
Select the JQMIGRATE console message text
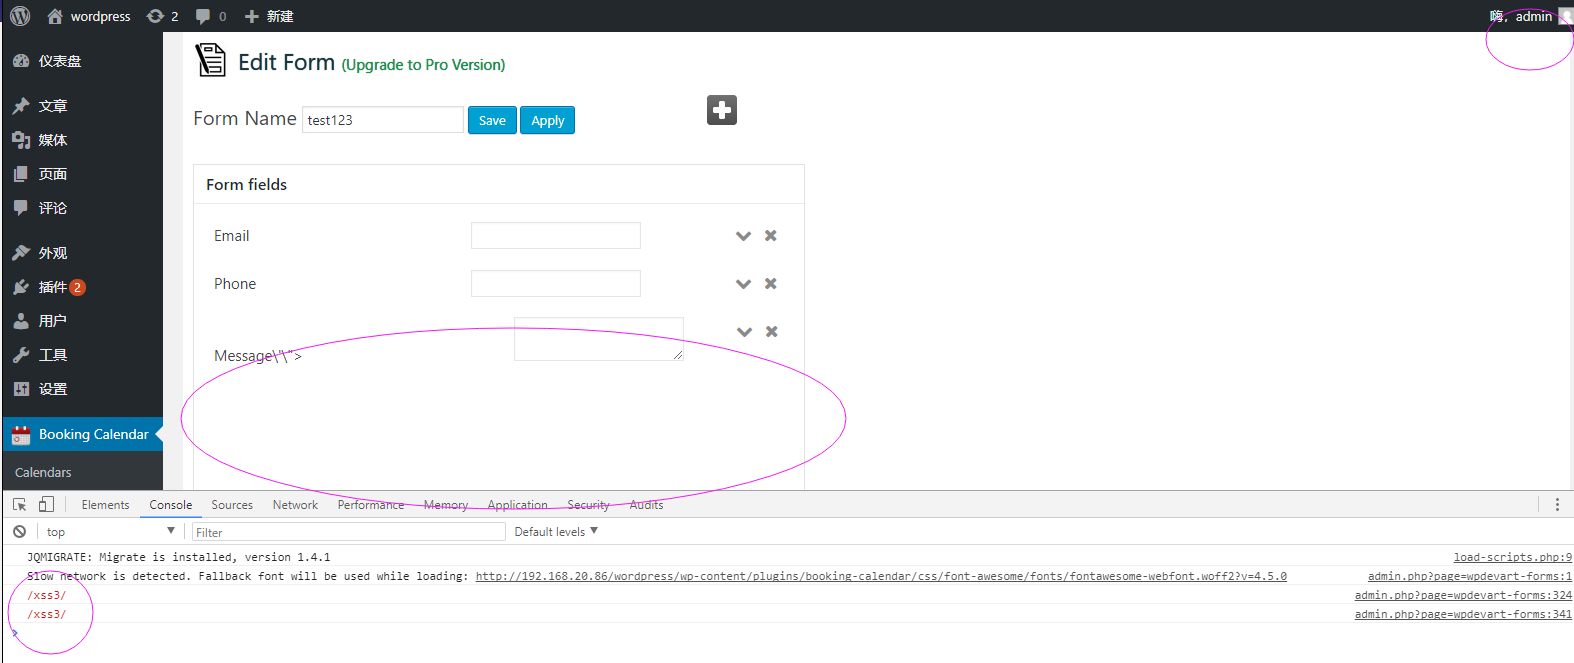point(179,558)
